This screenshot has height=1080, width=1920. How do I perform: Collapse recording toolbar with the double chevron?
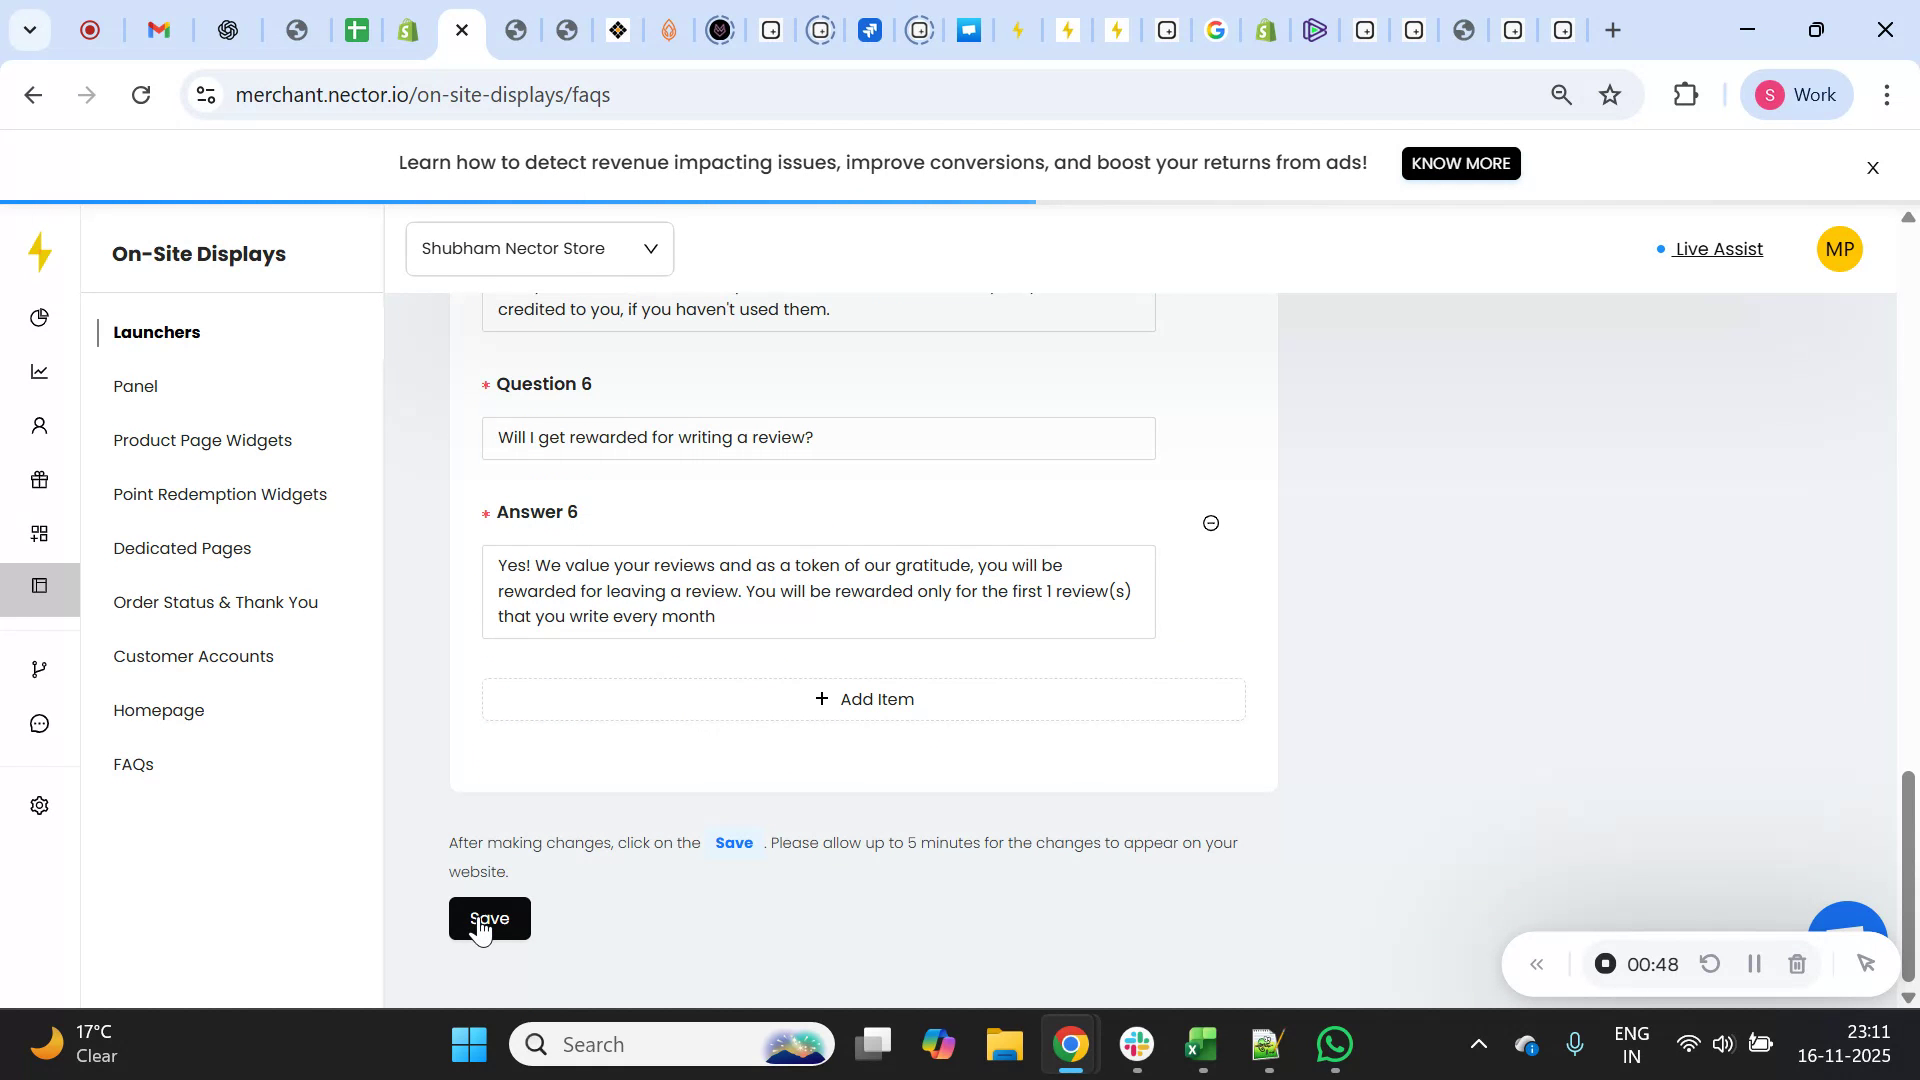[x=1537, y=963]
